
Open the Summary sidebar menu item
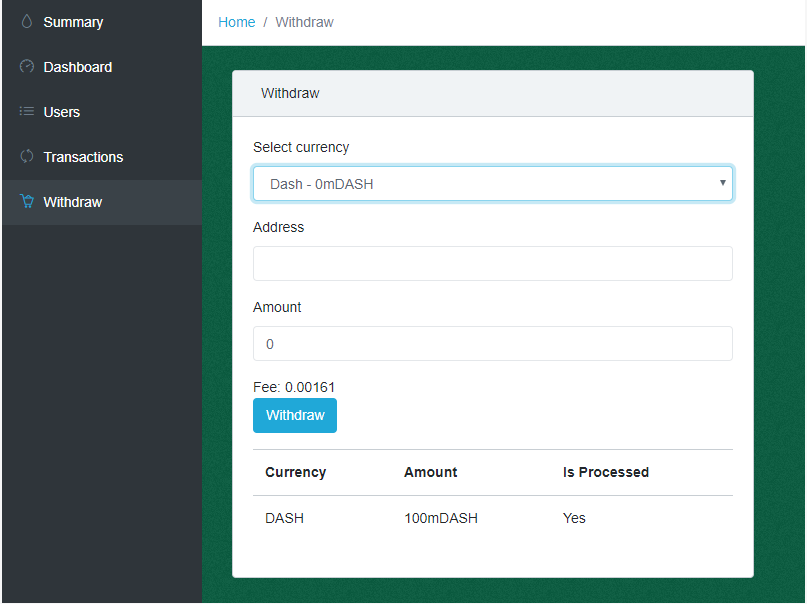tap(102, 22)
